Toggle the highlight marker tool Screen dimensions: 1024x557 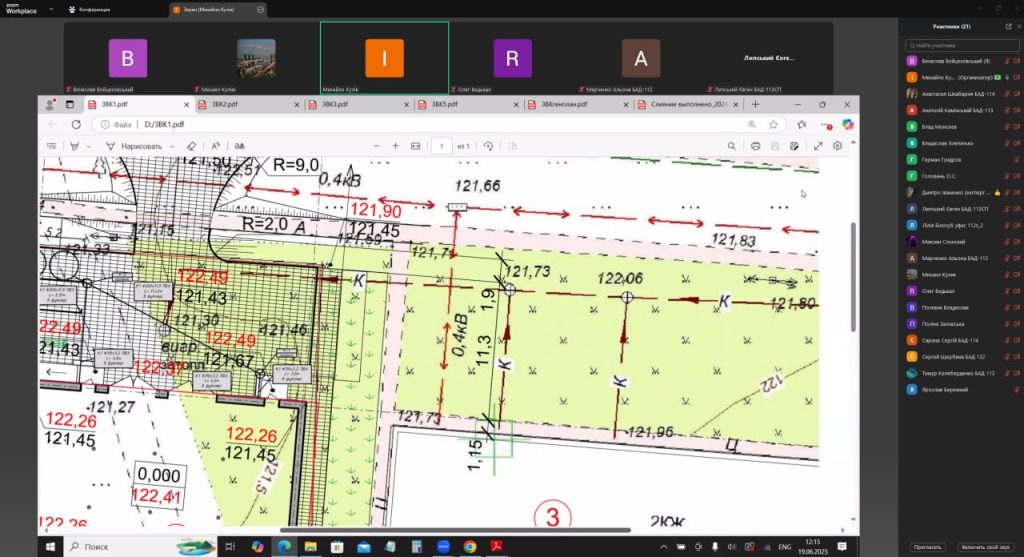click(73, 146)
